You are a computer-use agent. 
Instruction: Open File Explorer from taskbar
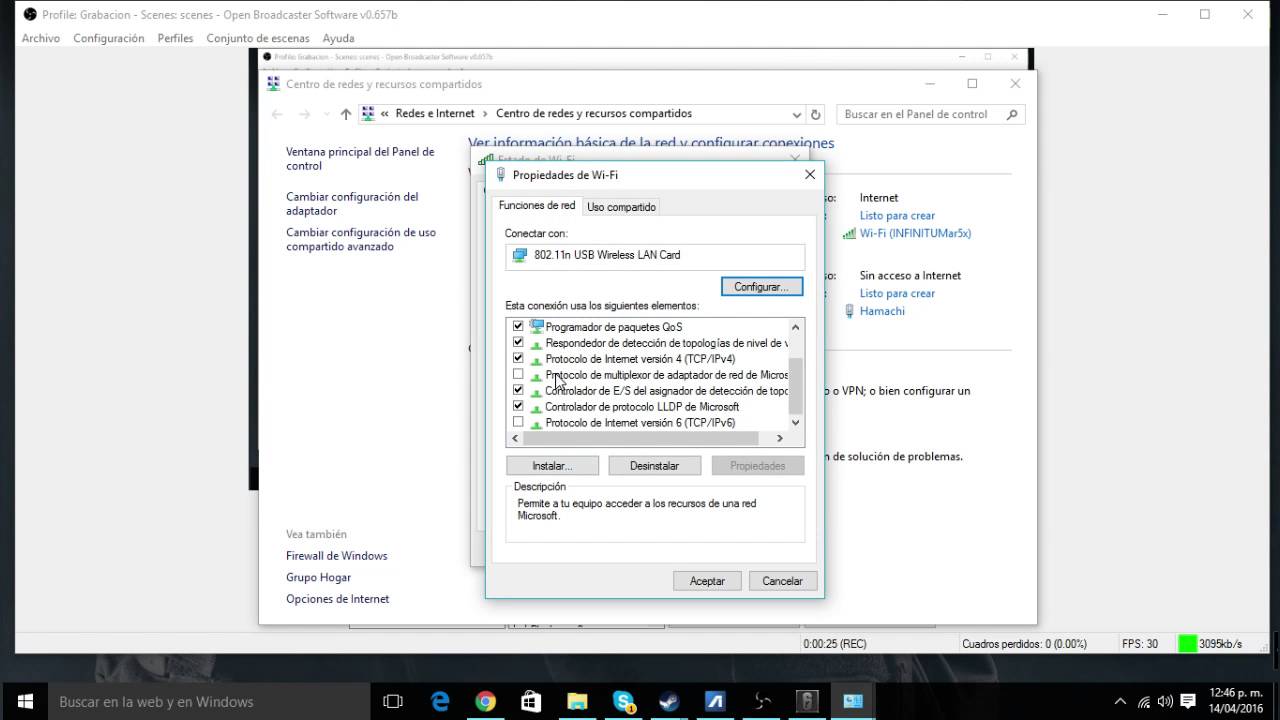click(577, 702)
